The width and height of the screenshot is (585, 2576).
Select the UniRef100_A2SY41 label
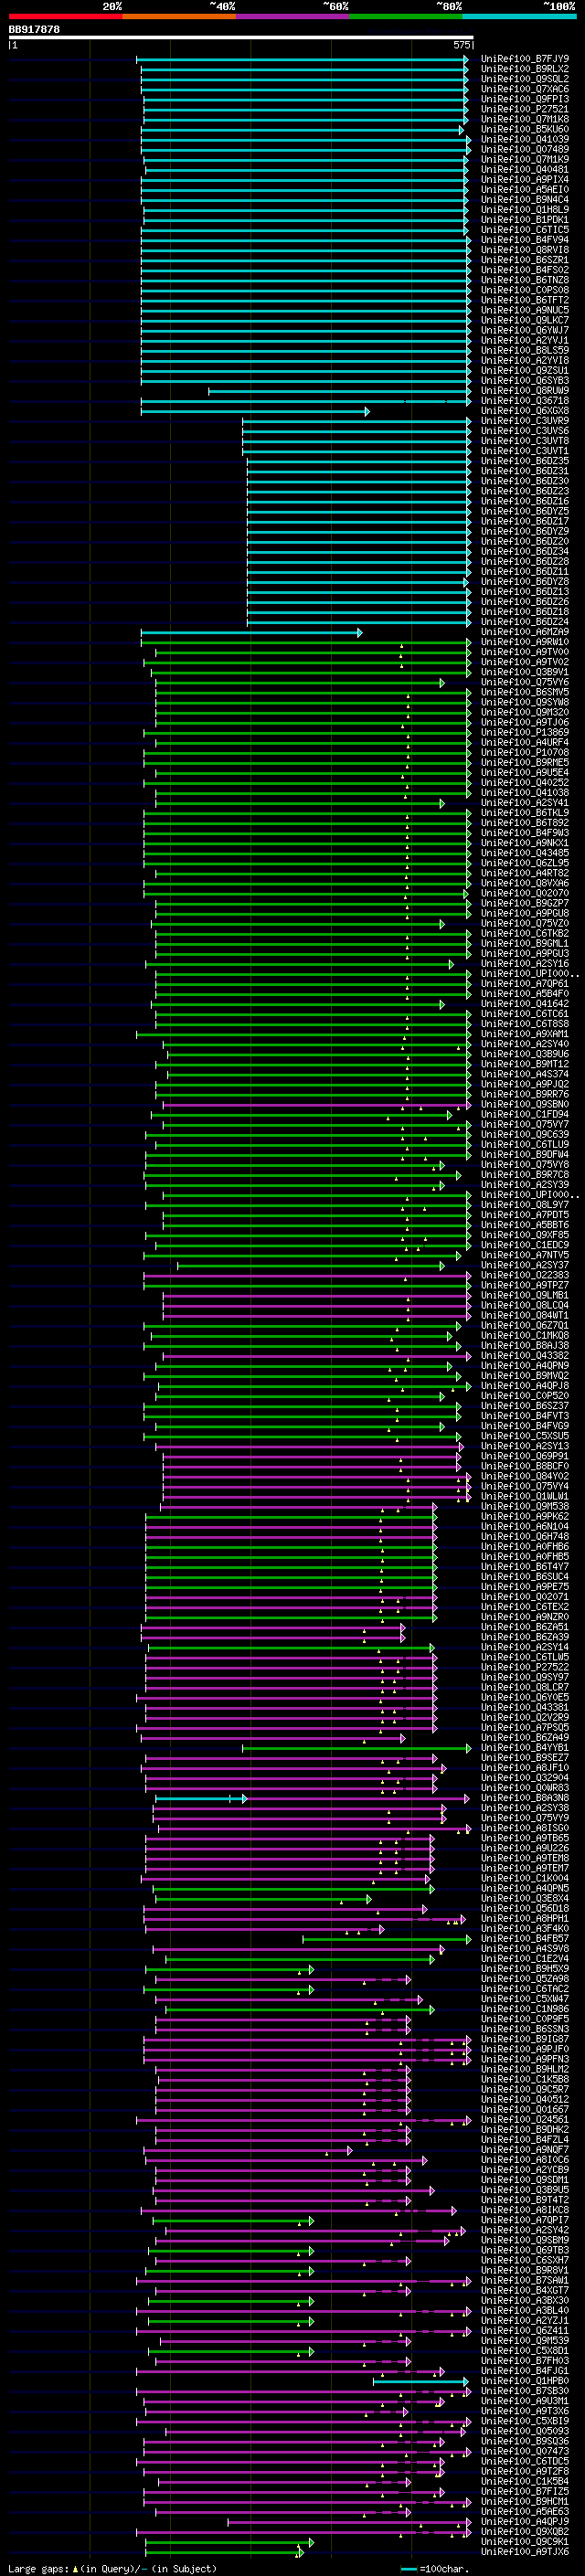click(525, 802)
